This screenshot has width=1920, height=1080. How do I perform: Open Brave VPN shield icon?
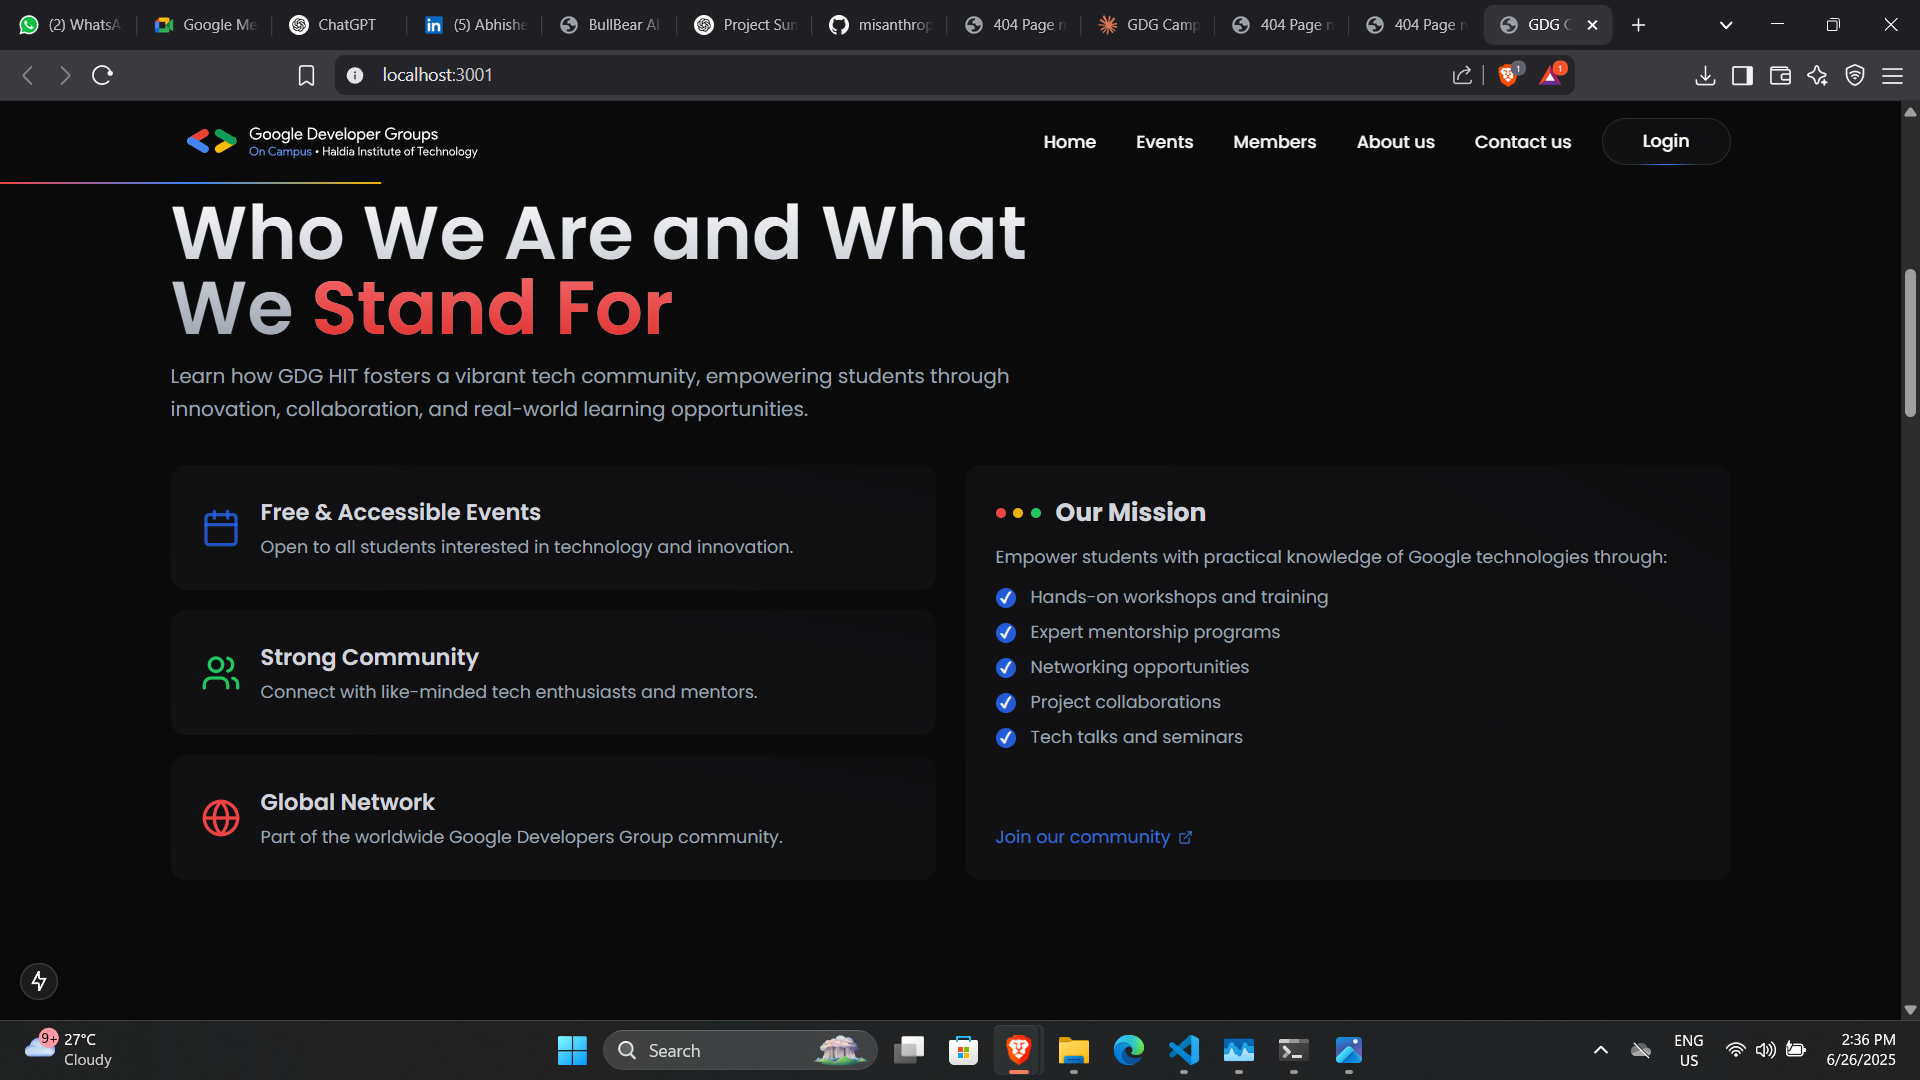point(1855,75)
